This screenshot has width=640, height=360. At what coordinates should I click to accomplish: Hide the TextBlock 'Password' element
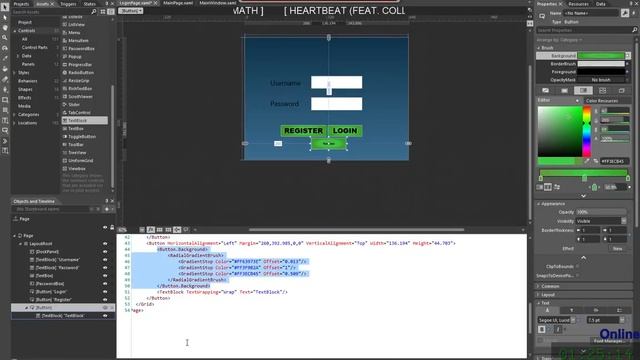pyautogui.click(x=105, y=268)
